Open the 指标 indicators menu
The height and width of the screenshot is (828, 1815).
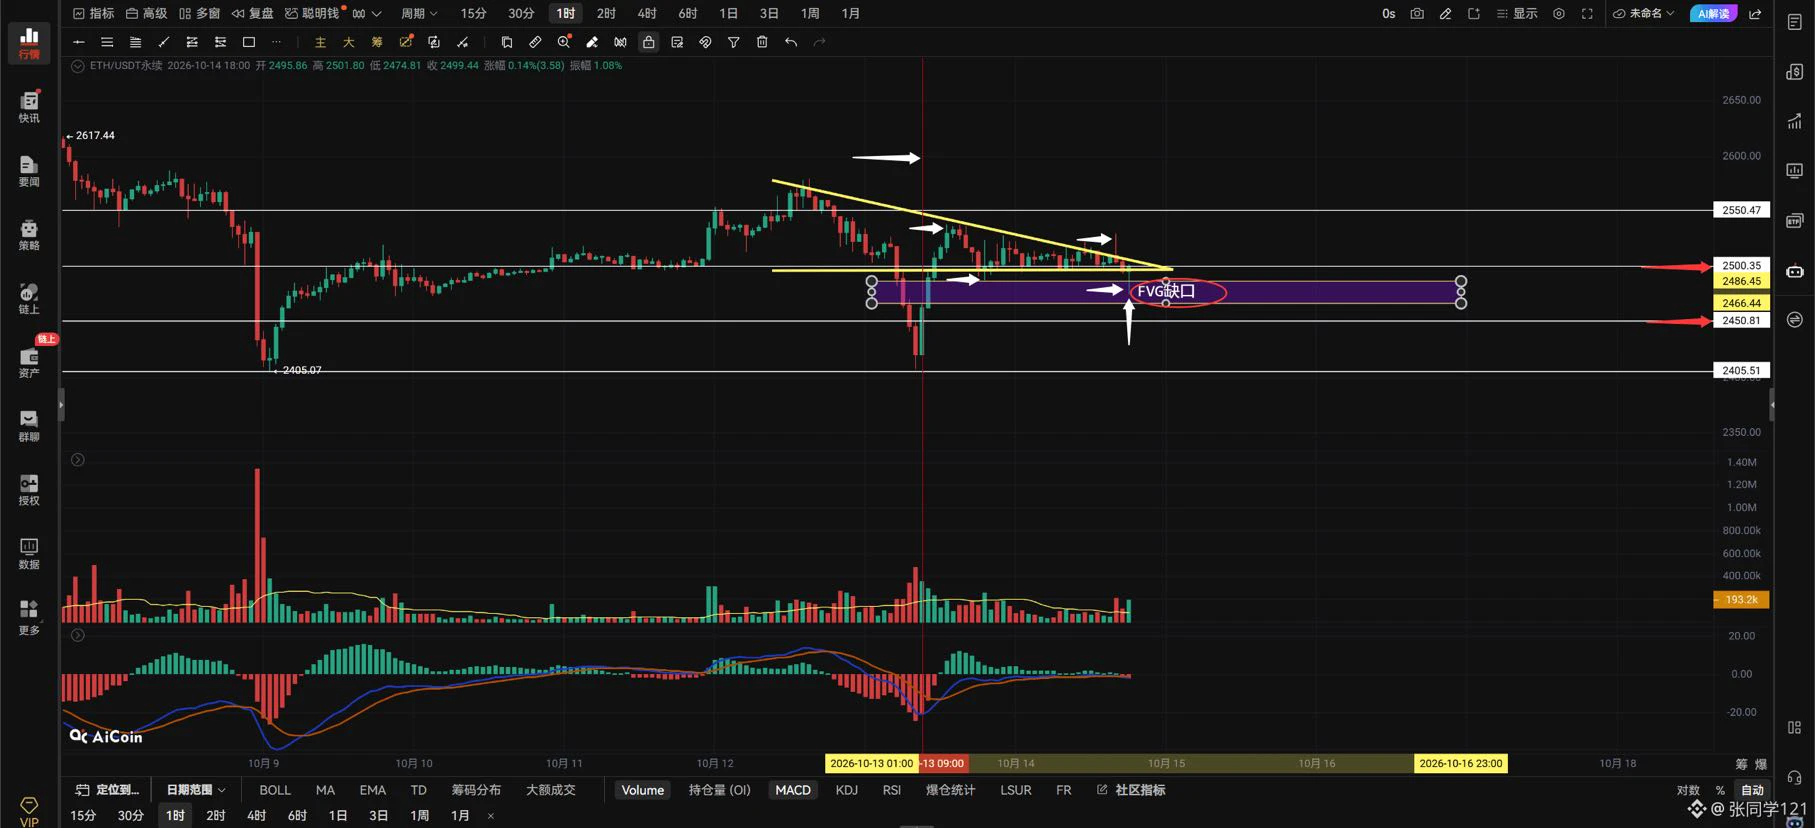coord(94,14)
